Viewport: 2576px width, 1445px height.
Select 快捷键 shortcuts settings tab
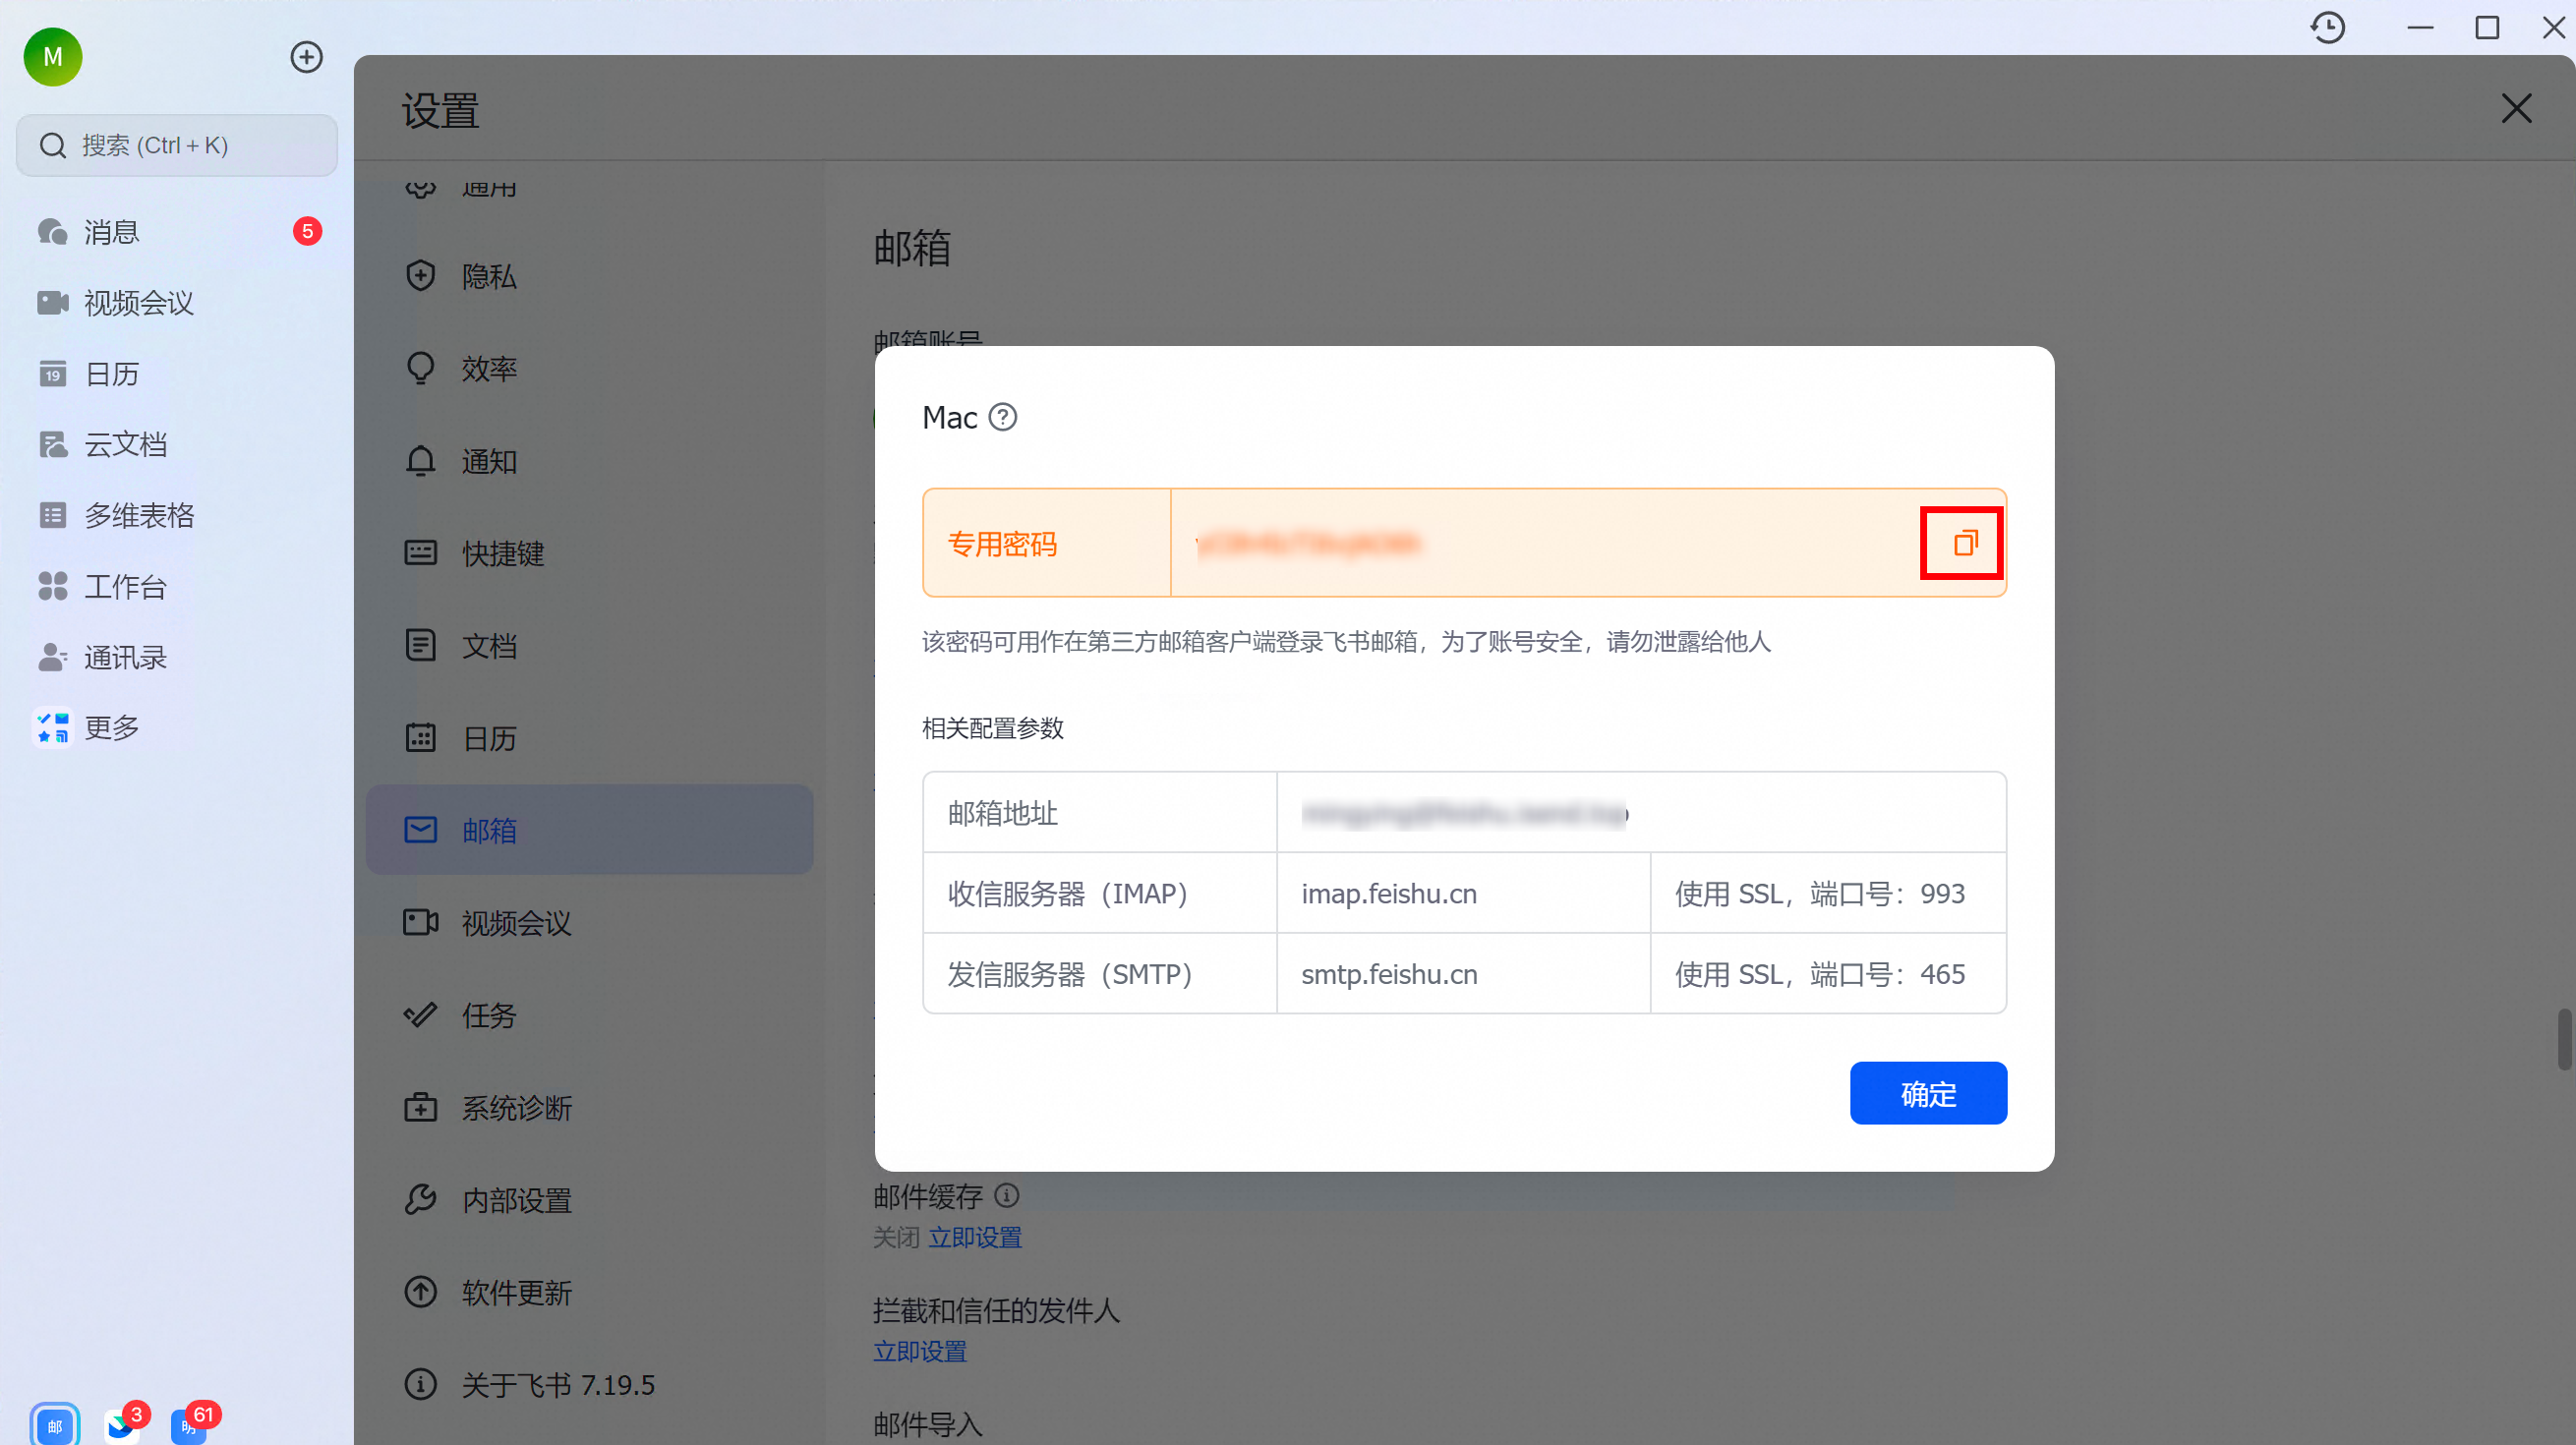coord(502,553)
